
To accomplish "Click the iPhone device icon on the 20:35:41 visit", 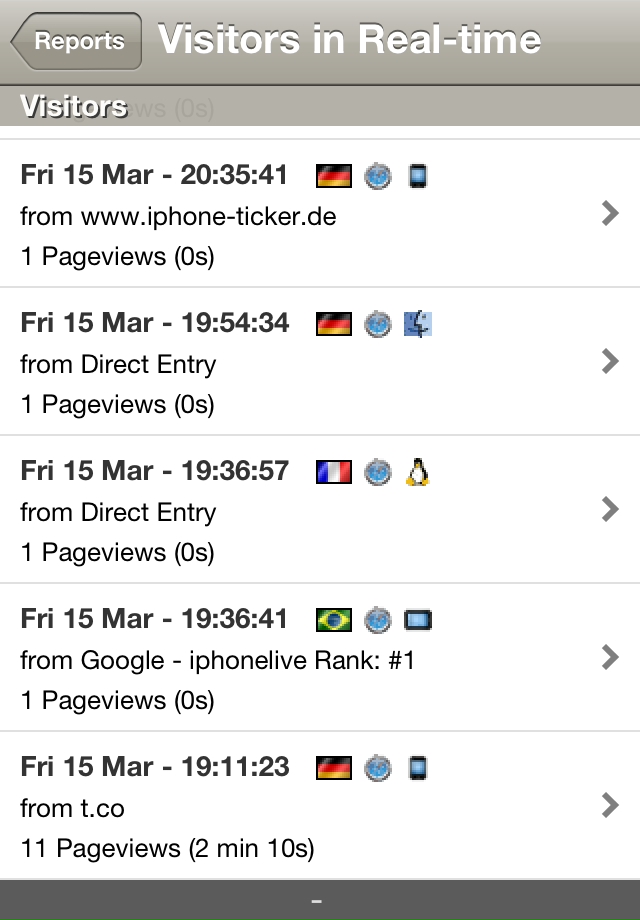I will pyautogui.click(x=418, y=176).
